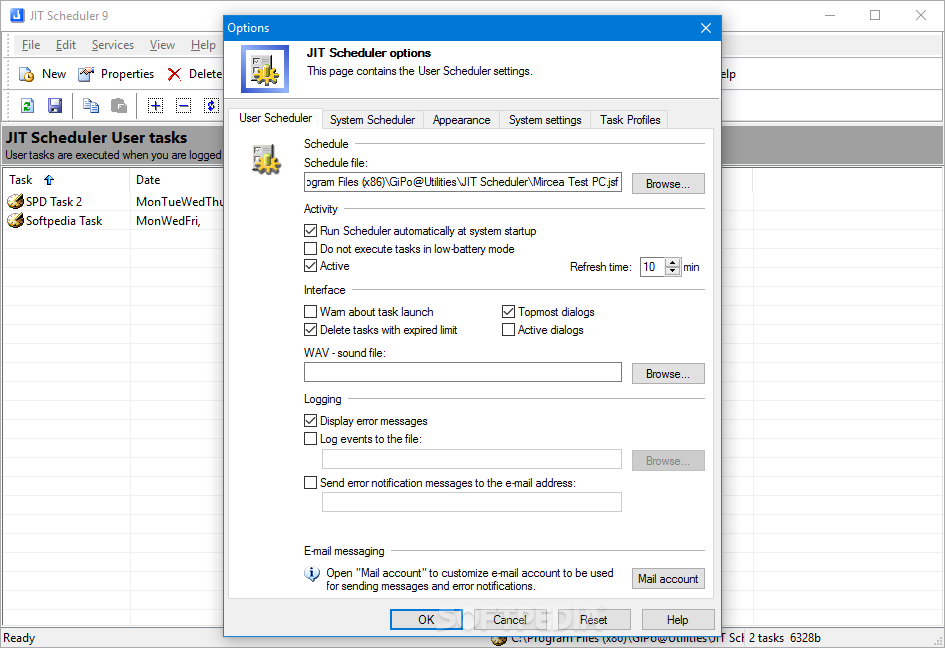Image resolution: width=945 pixels, height=648 pixels.
Task: Confirm options with OK button
Action: 426,620
